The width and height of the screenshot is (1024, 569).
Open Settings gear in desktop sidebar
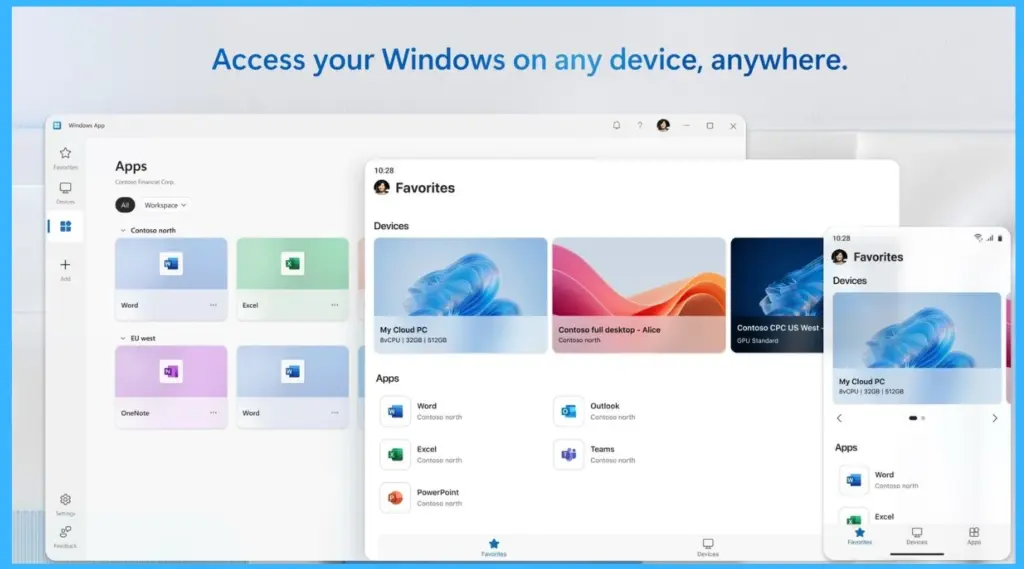pos(65,504)
